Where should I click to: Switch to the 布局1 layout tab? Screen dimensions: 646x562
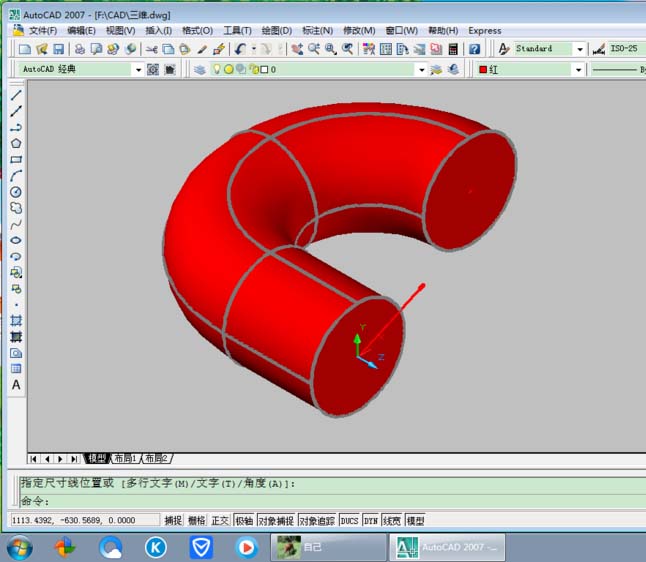[126, 458]
